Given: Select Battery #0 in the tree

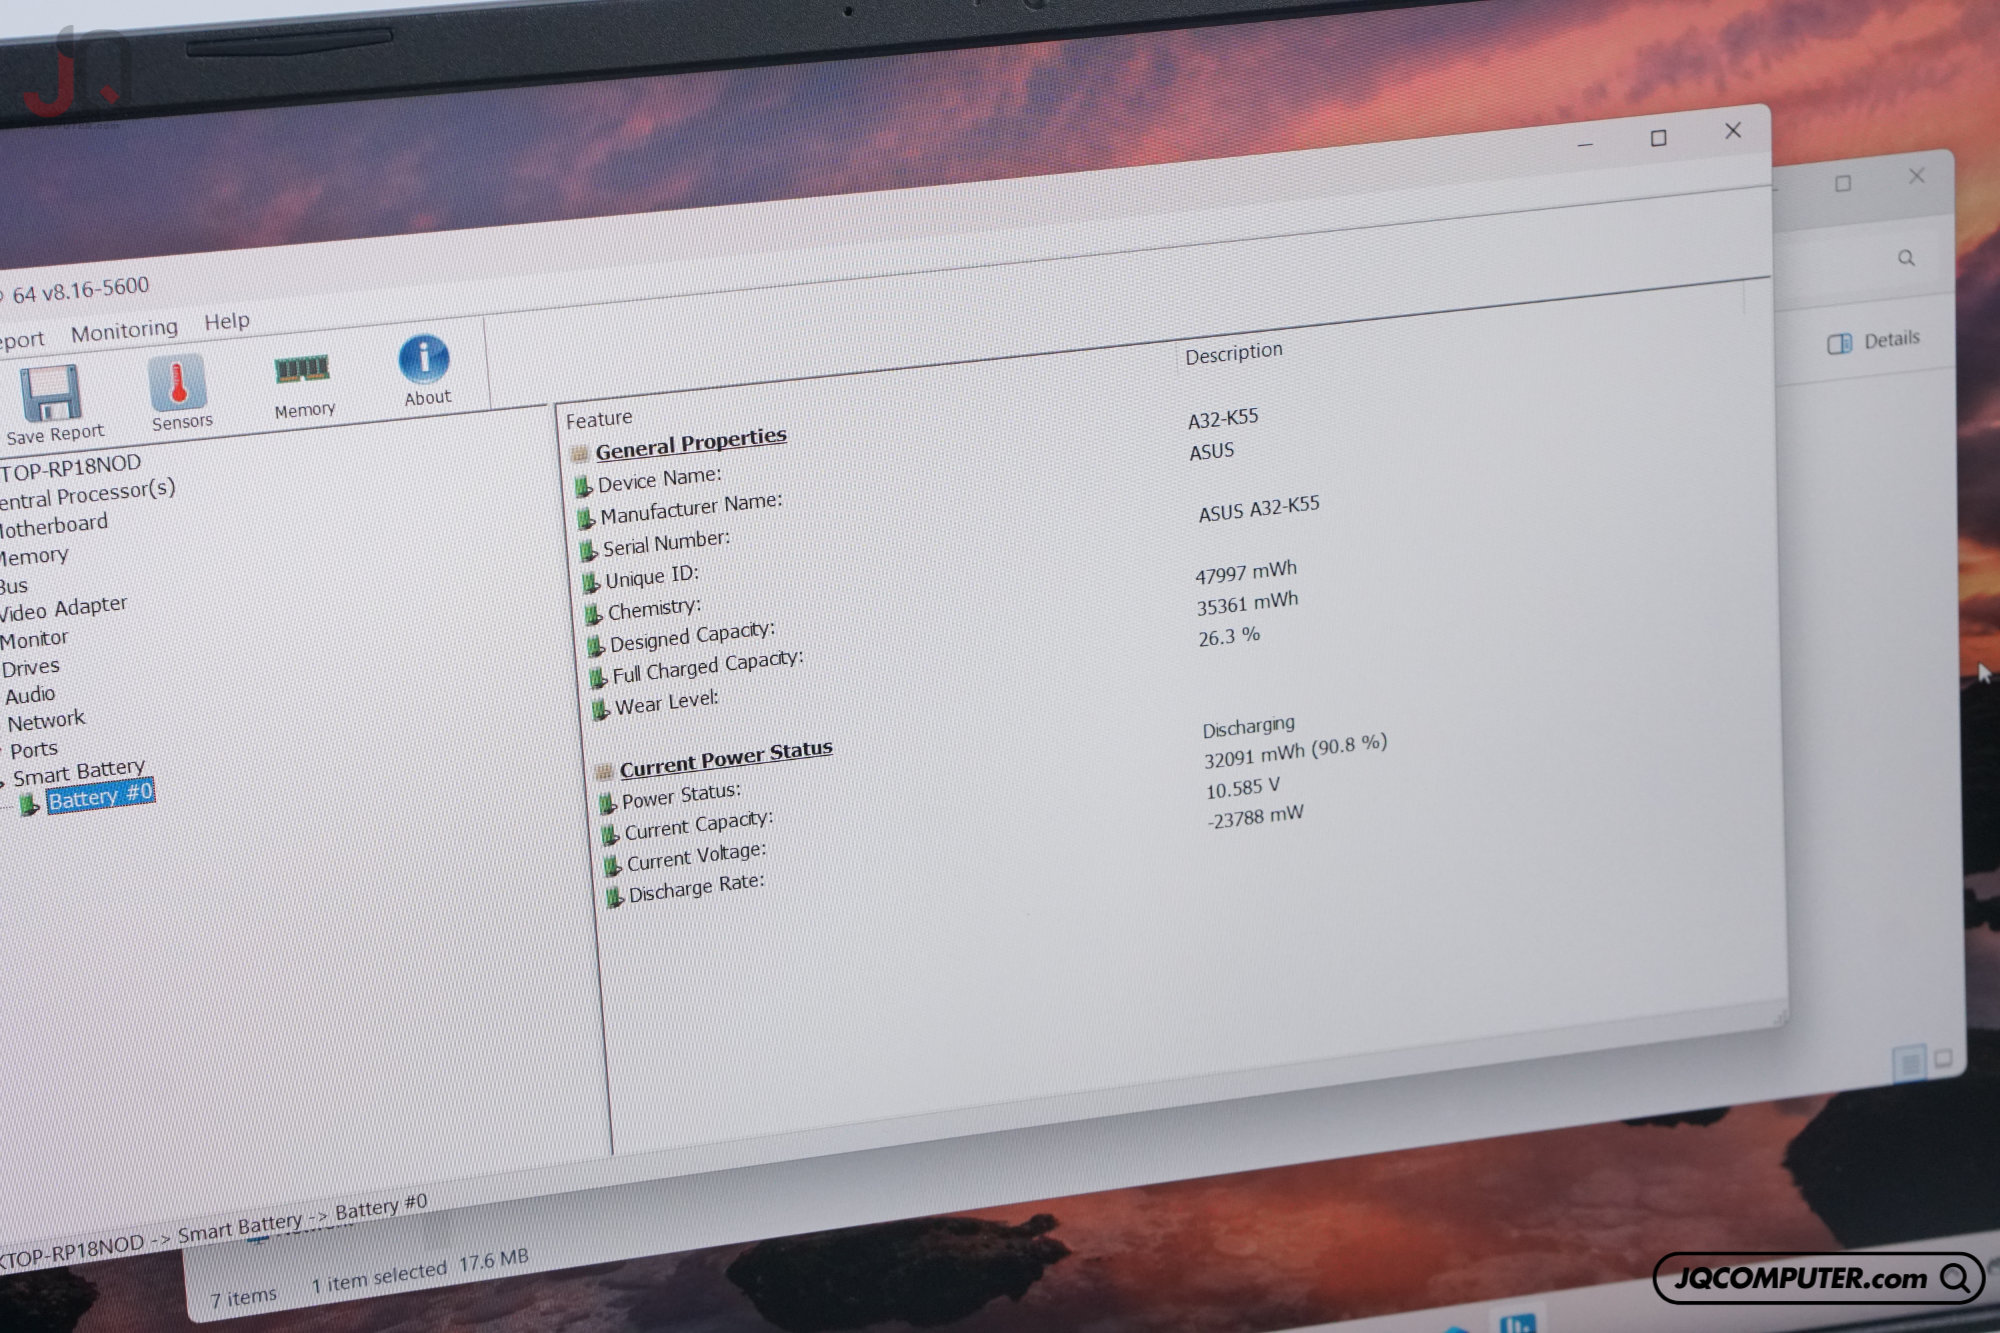Looking at the screenshot, I should tap(100, 796).
